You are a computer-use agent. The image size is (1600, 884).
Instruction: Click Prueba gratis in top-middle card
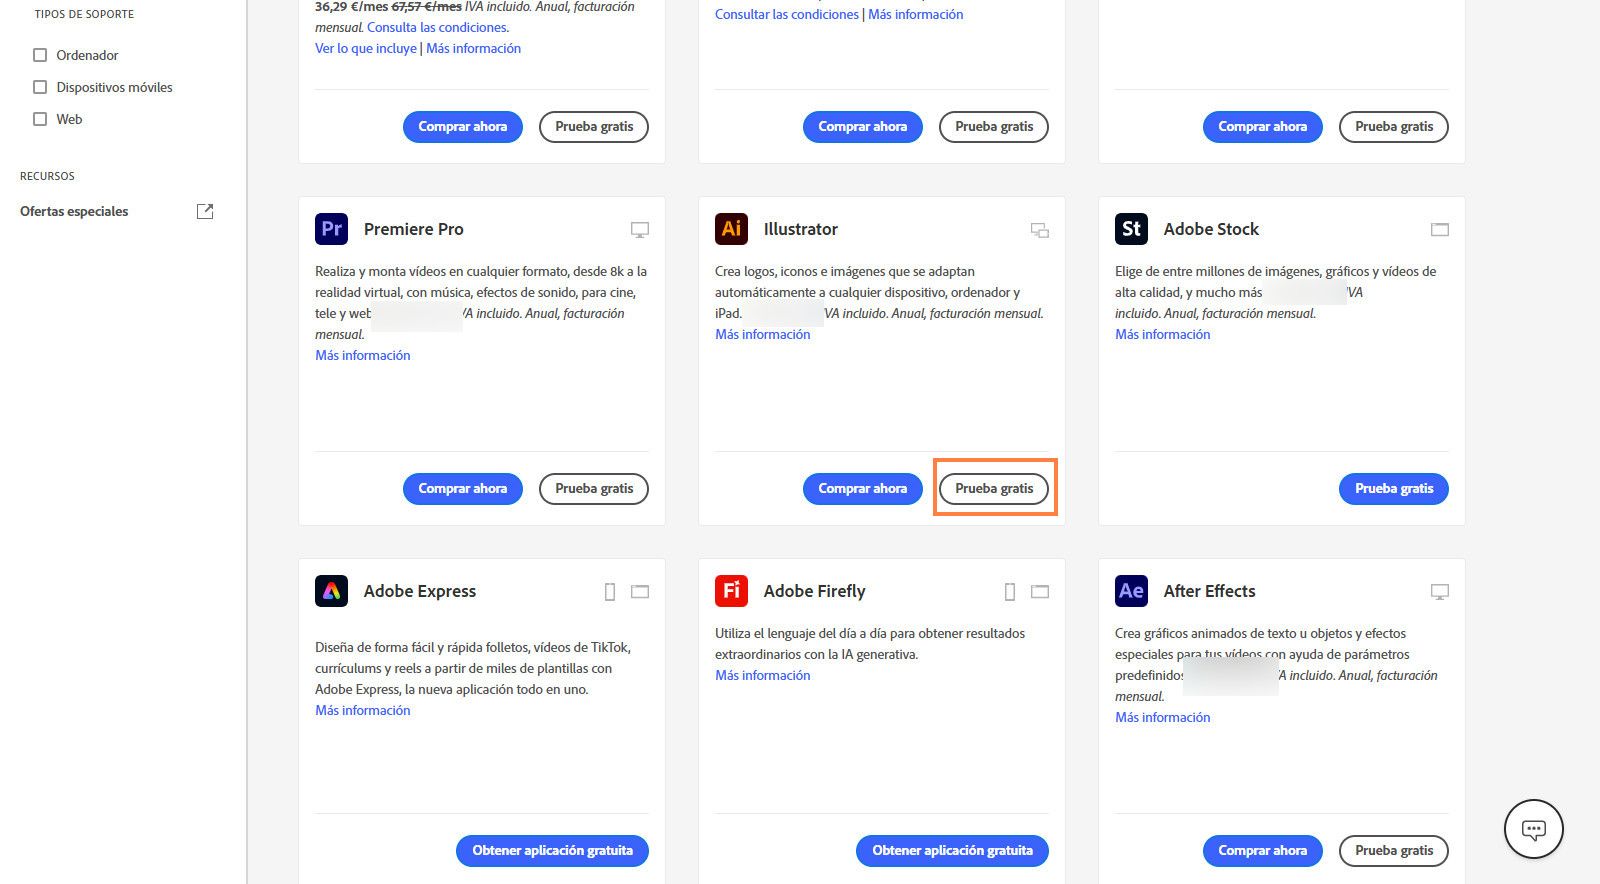click(994, 127)
